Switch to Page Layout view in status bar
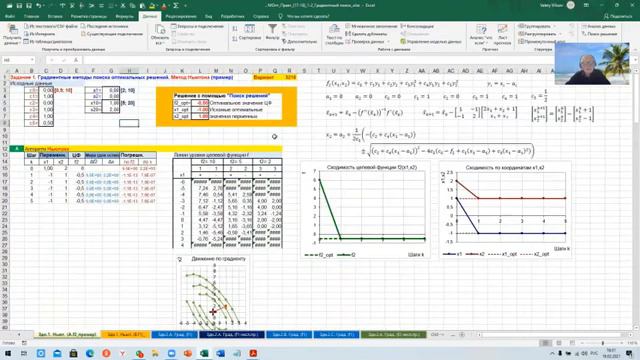Screen dimensions: 640x360 coord(559,343)
